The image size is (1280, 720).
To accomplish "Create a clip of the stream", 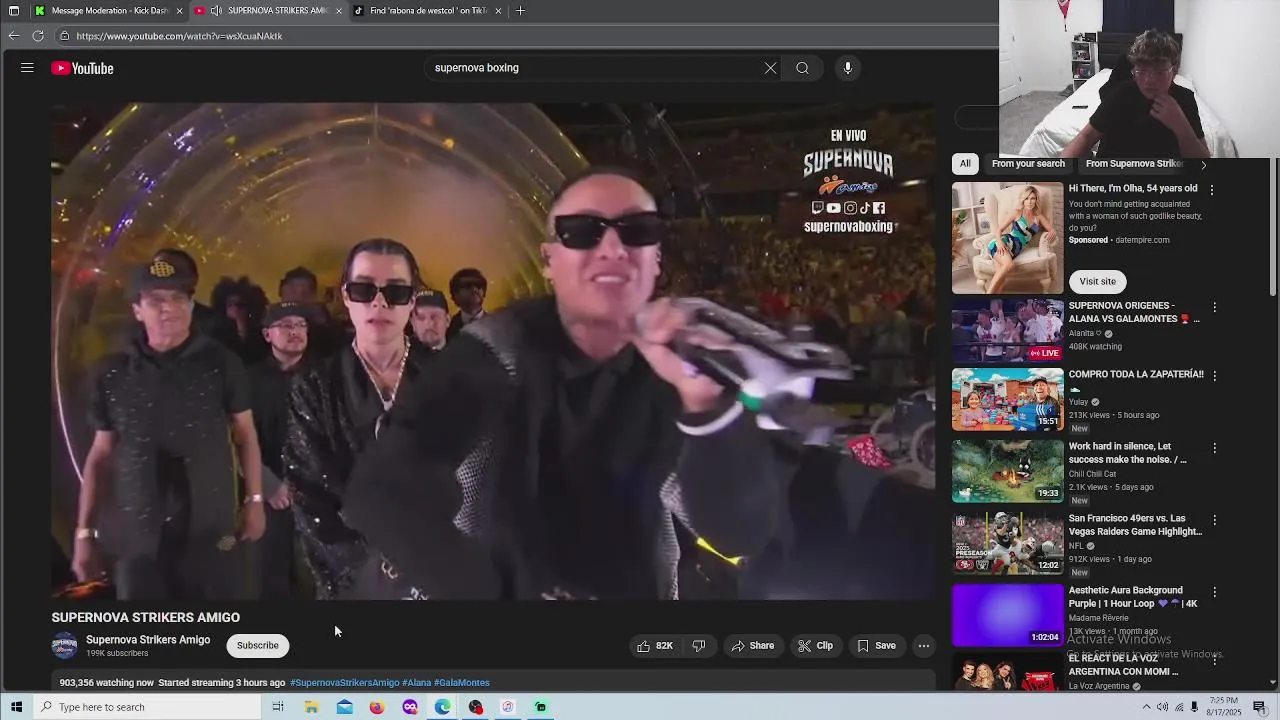I will (x=815, y=646).
